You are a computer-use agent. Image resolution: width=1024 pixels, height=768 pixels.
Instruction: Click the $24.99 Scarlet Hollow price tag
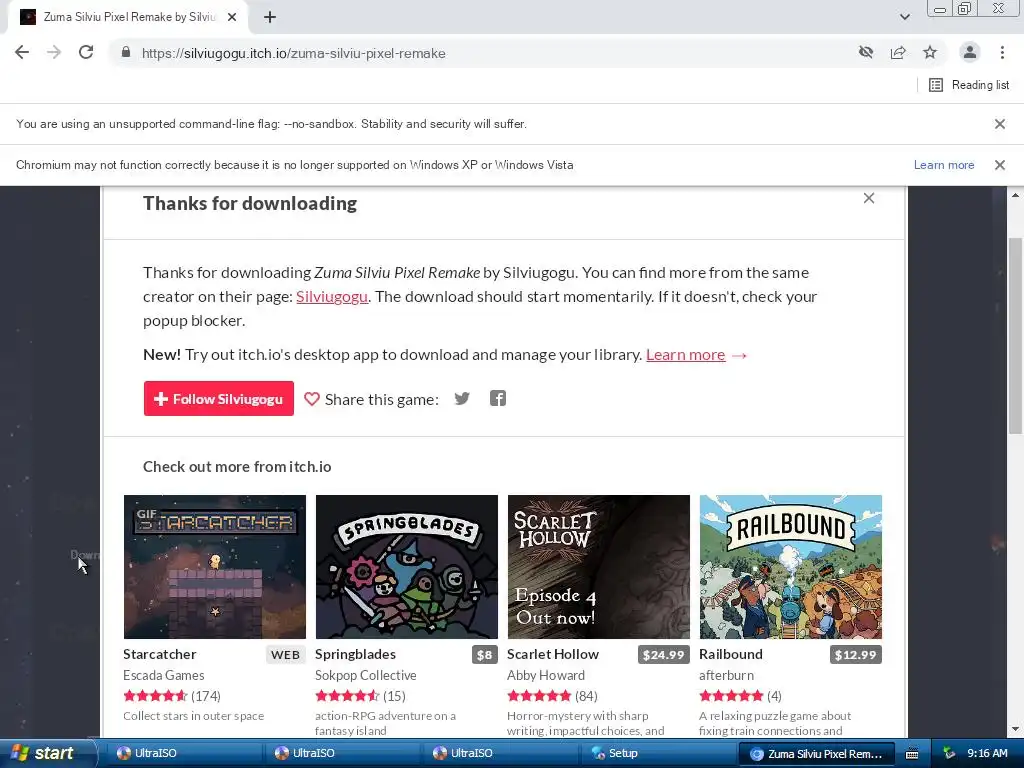coord(664,655)
